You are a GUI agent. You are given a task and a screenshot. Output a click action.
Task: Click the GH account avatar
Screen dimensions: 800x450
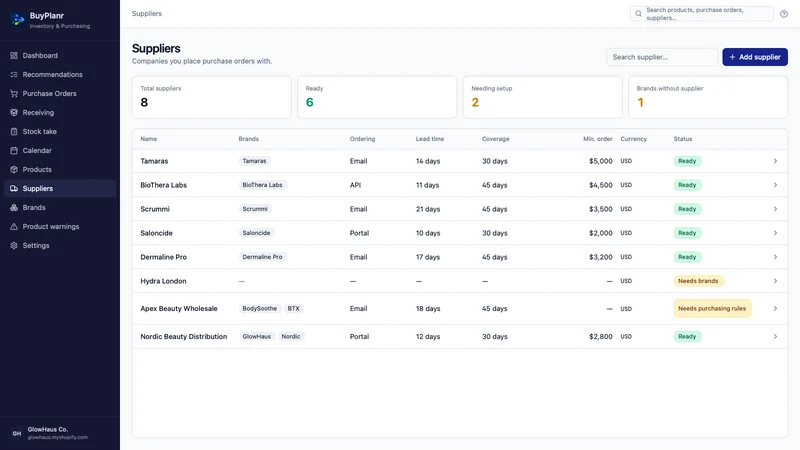click(x=17, y=433)
